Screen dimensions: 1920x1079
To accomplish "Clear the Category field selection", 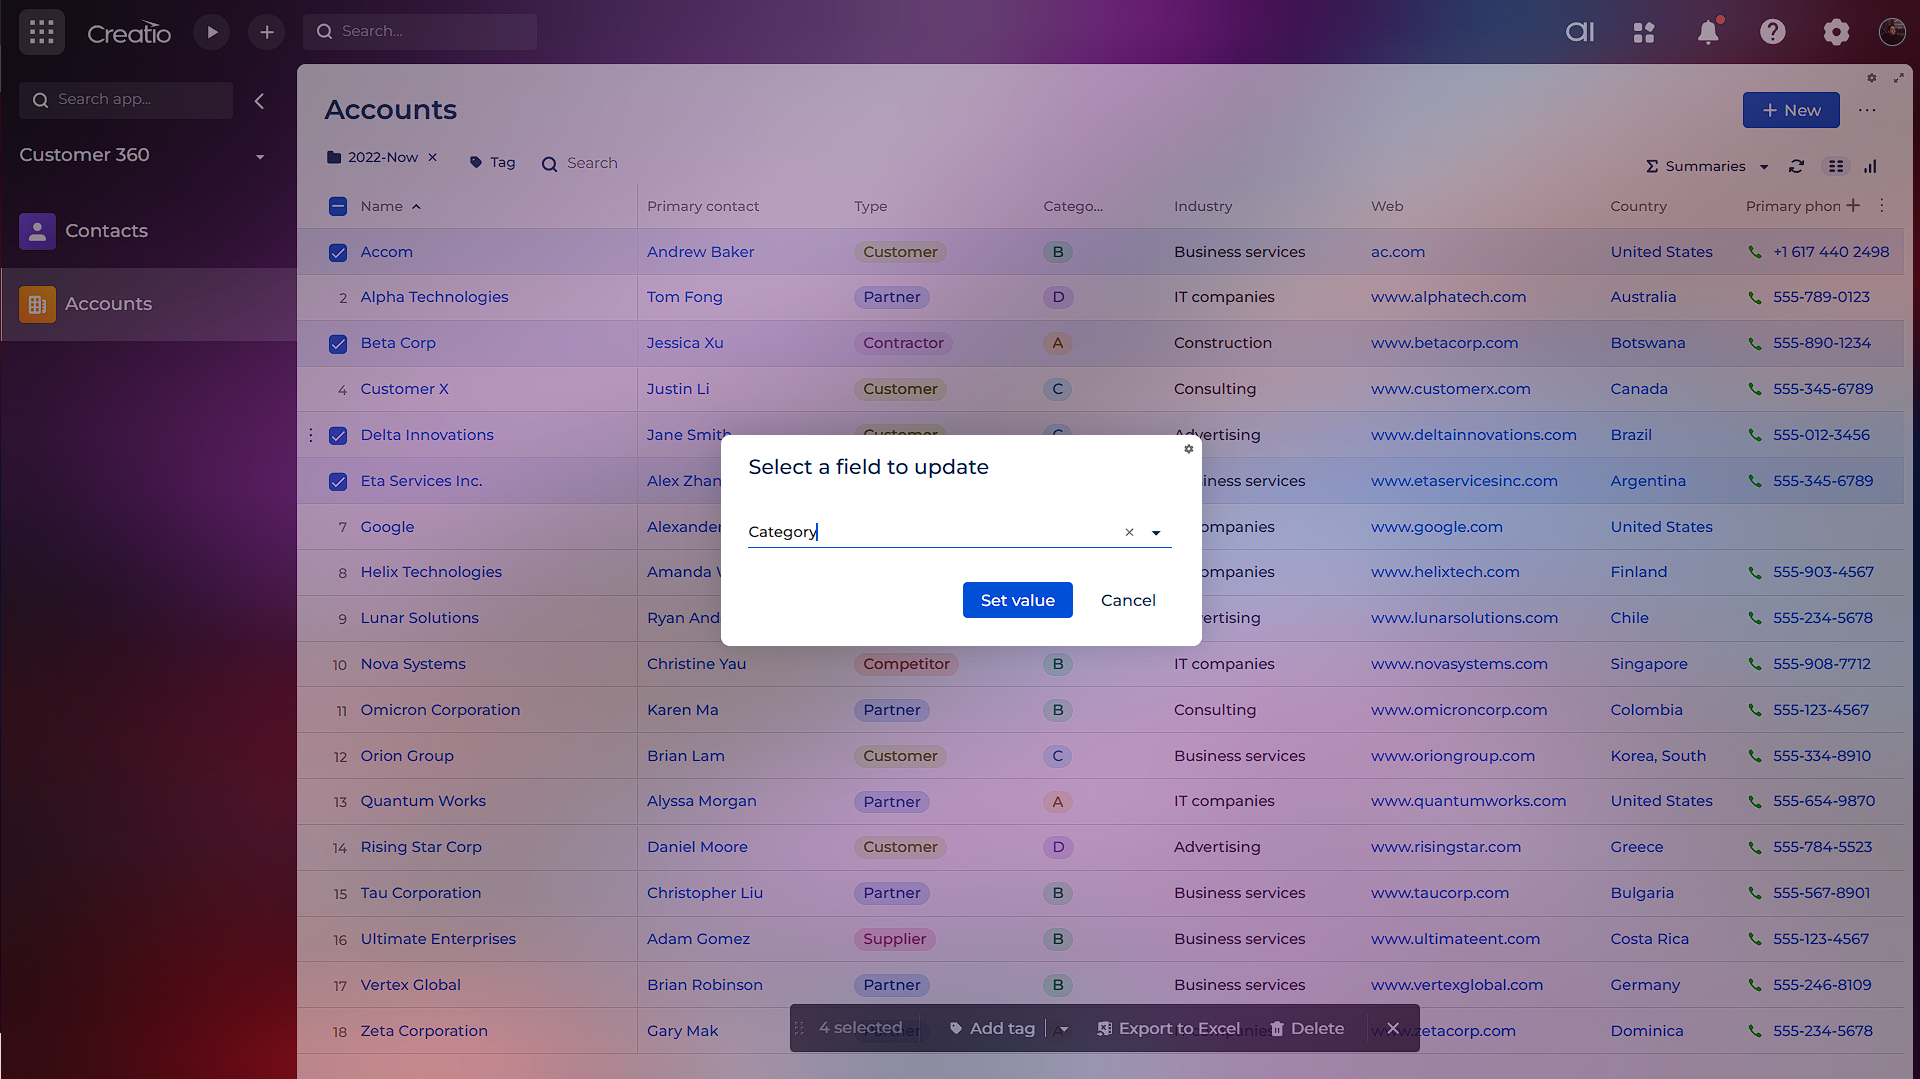I will [x=1129, y=533].
